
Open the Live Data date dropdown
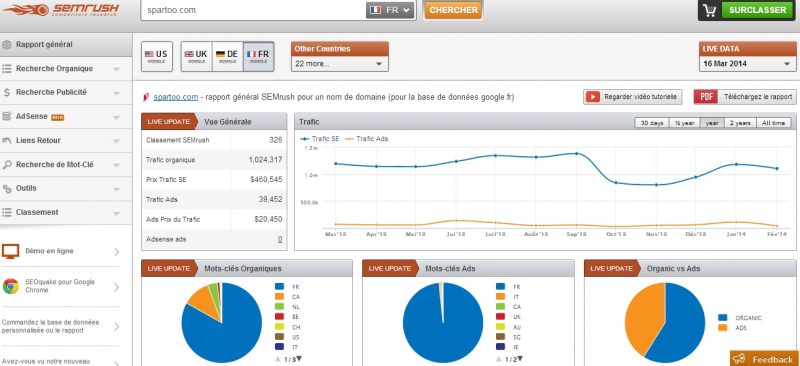[747, 64]
